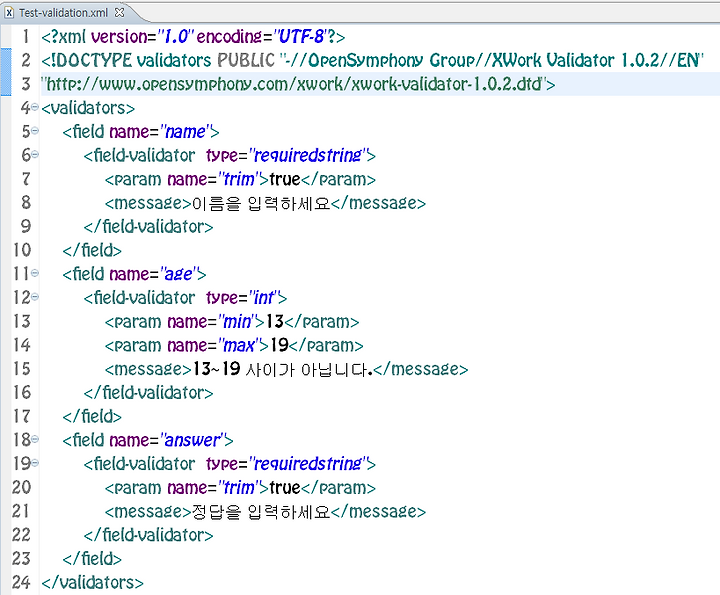
Task: Click "true" value on line 20
Action: point(285,488)
